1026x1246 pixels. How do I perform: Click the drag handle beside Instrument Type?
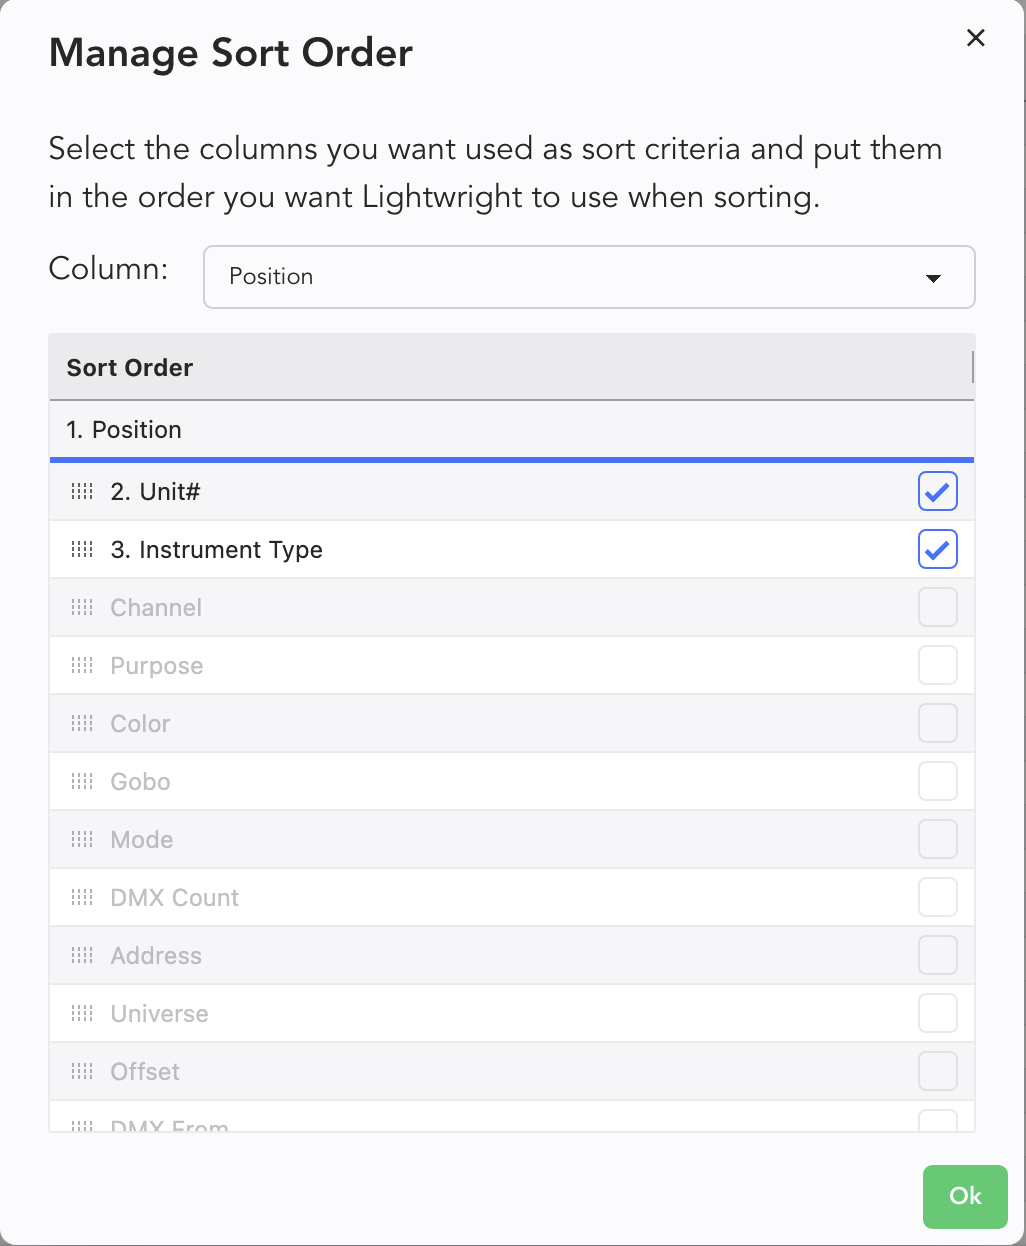click(x=82, y=549)
